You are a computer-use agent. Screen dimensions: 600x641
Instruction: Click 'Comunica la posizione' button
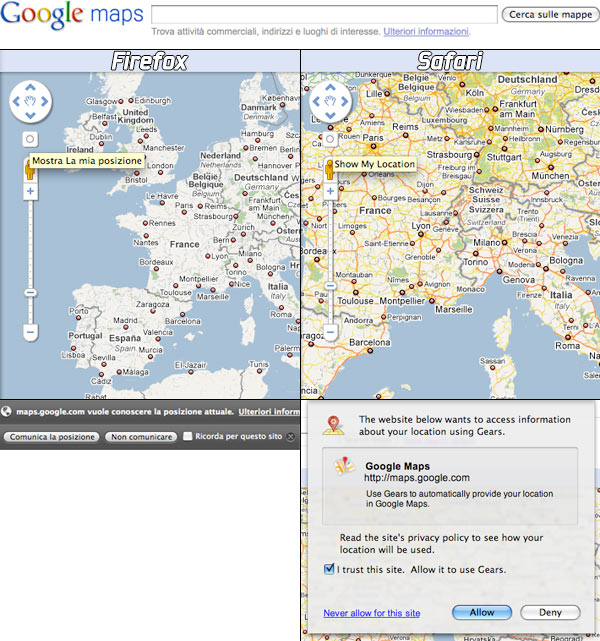(x=50, y=437)
